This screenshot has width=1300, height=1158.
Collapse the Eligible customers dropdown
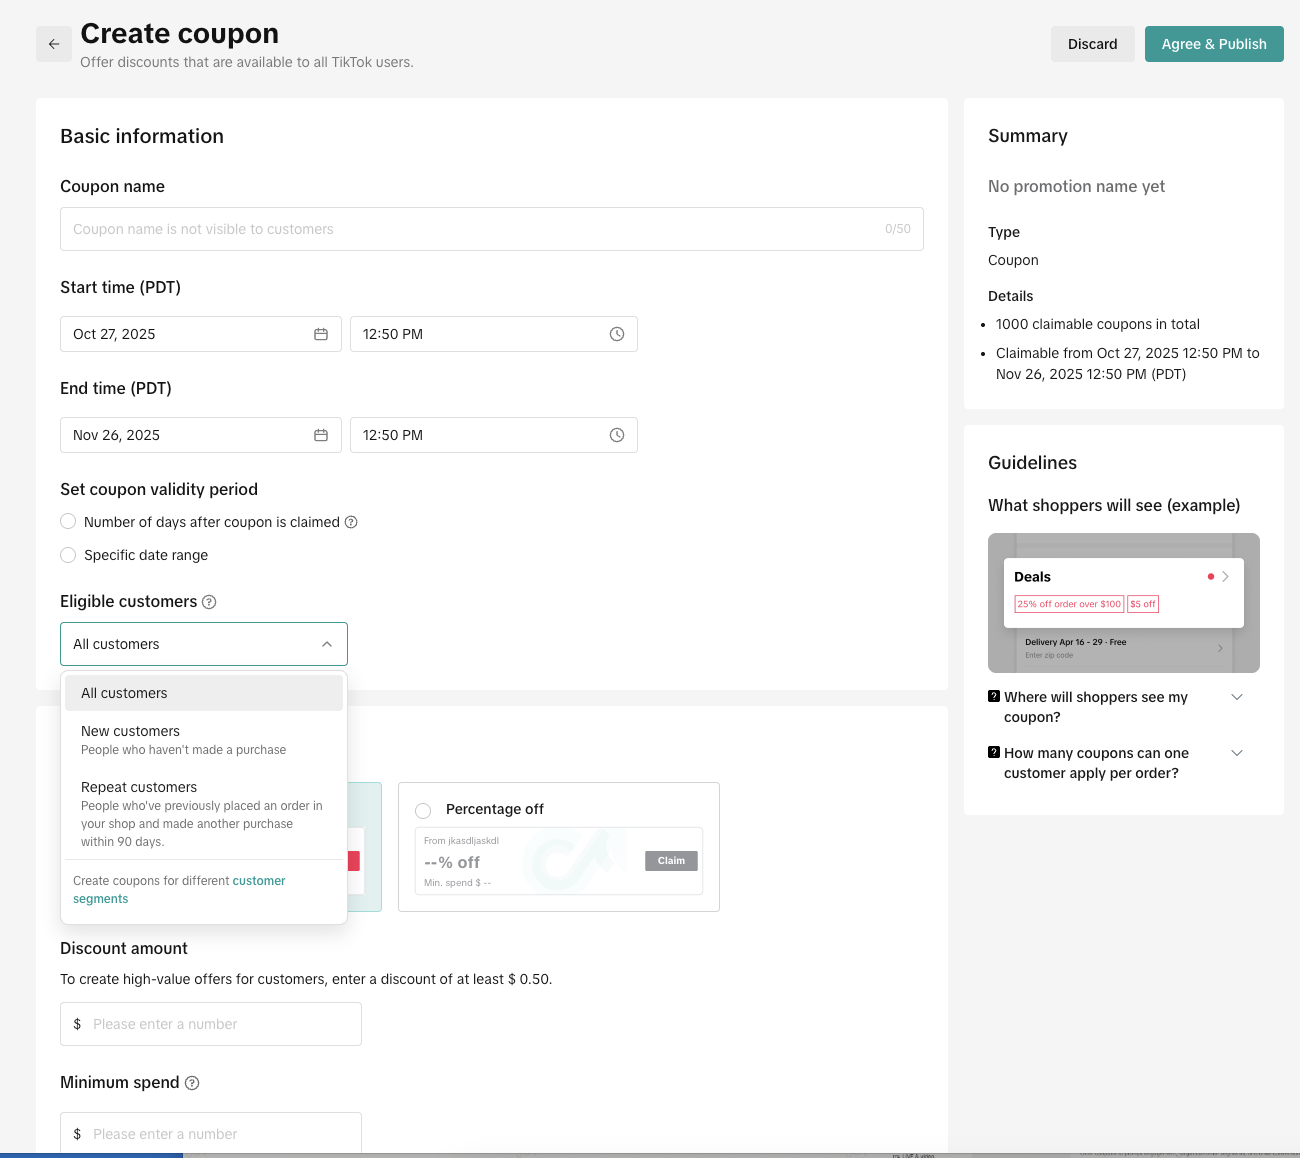[326, 644]
